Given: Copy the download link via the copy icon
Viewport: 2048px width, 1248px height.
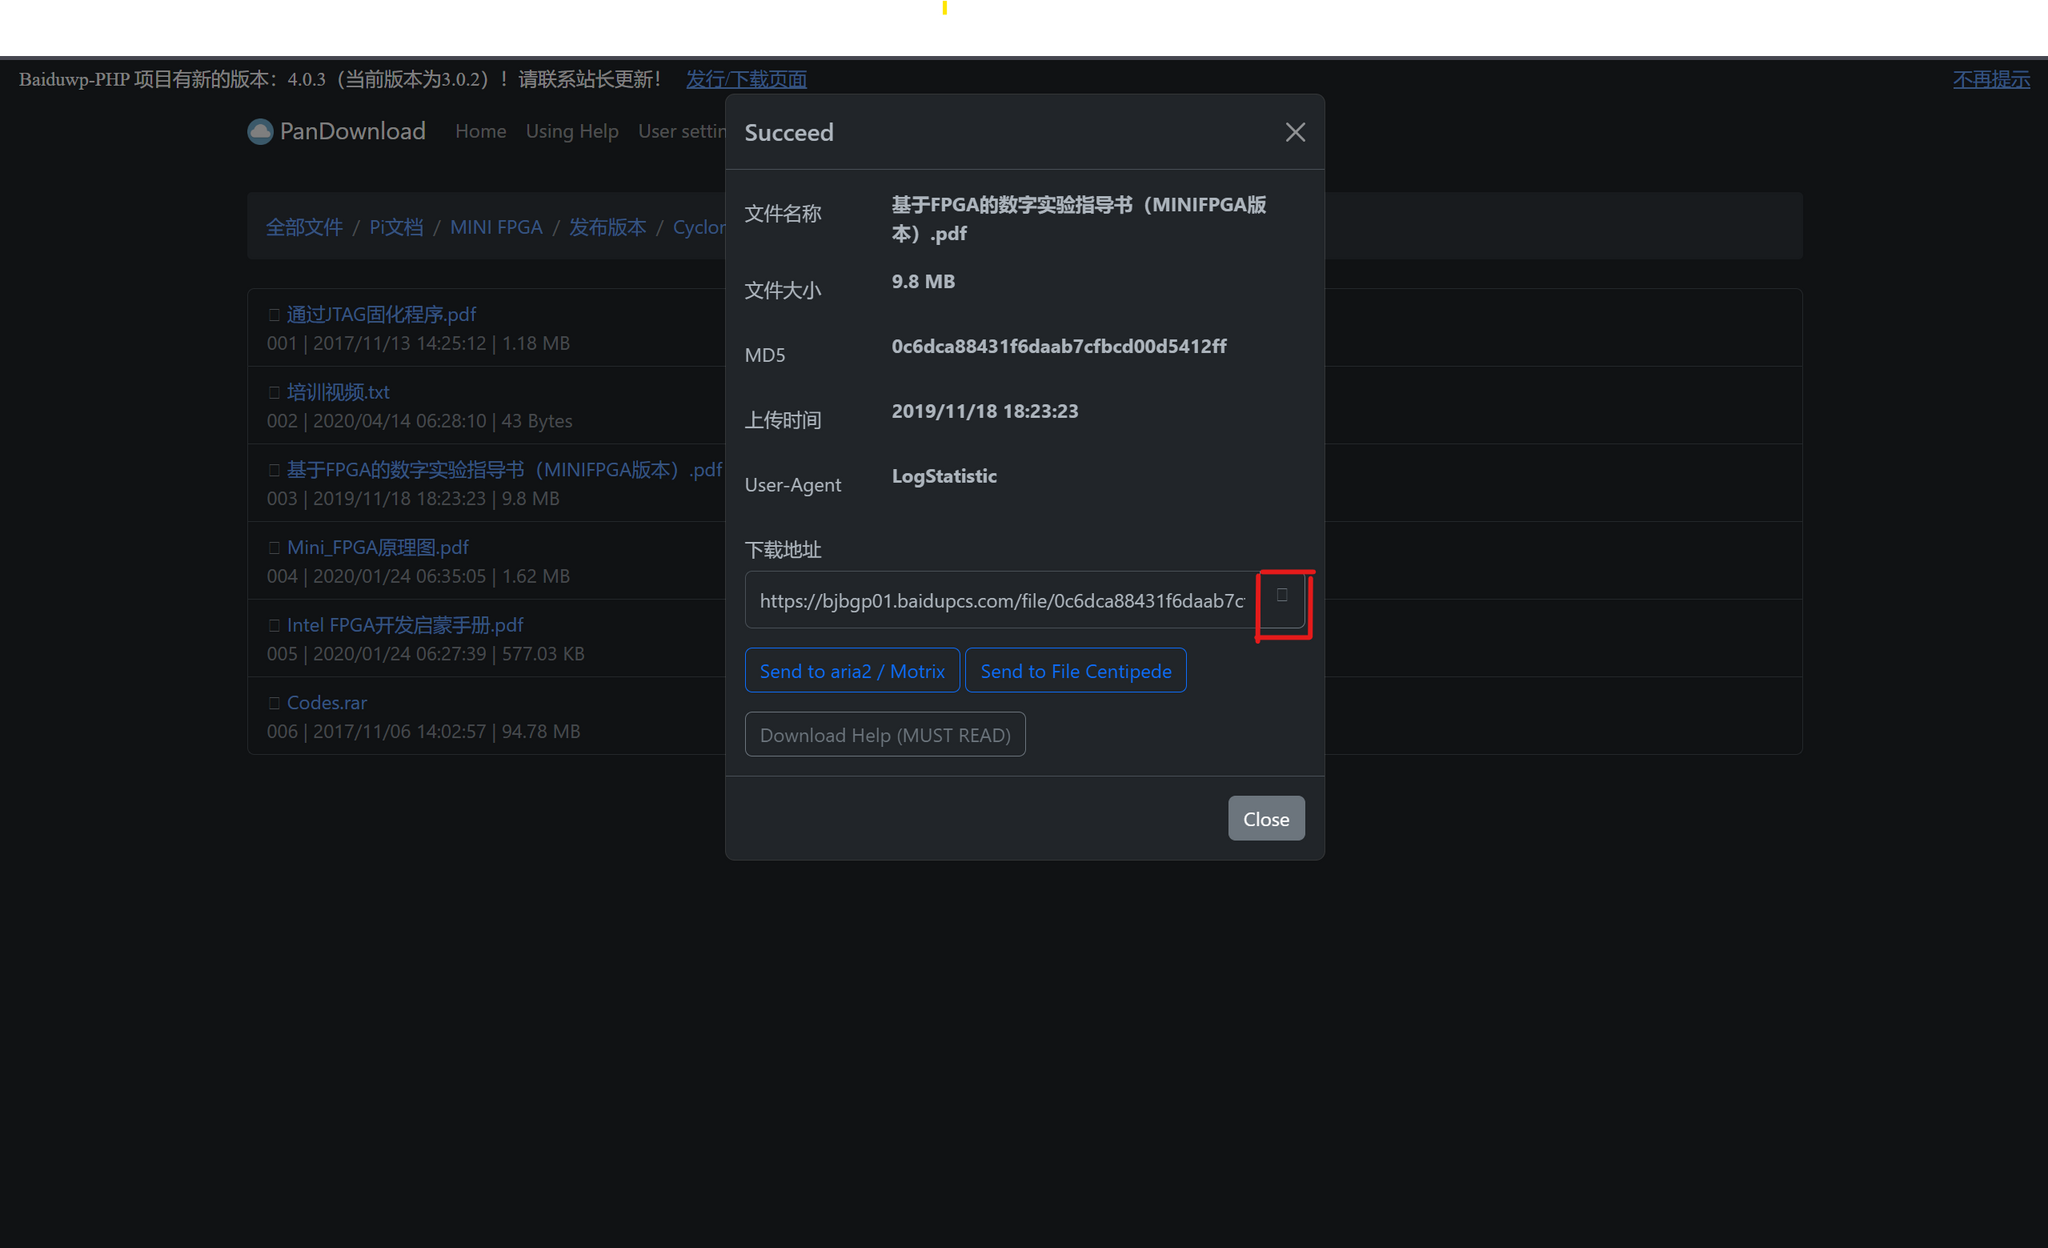Looking at the screenshot, I should 1281,599.
